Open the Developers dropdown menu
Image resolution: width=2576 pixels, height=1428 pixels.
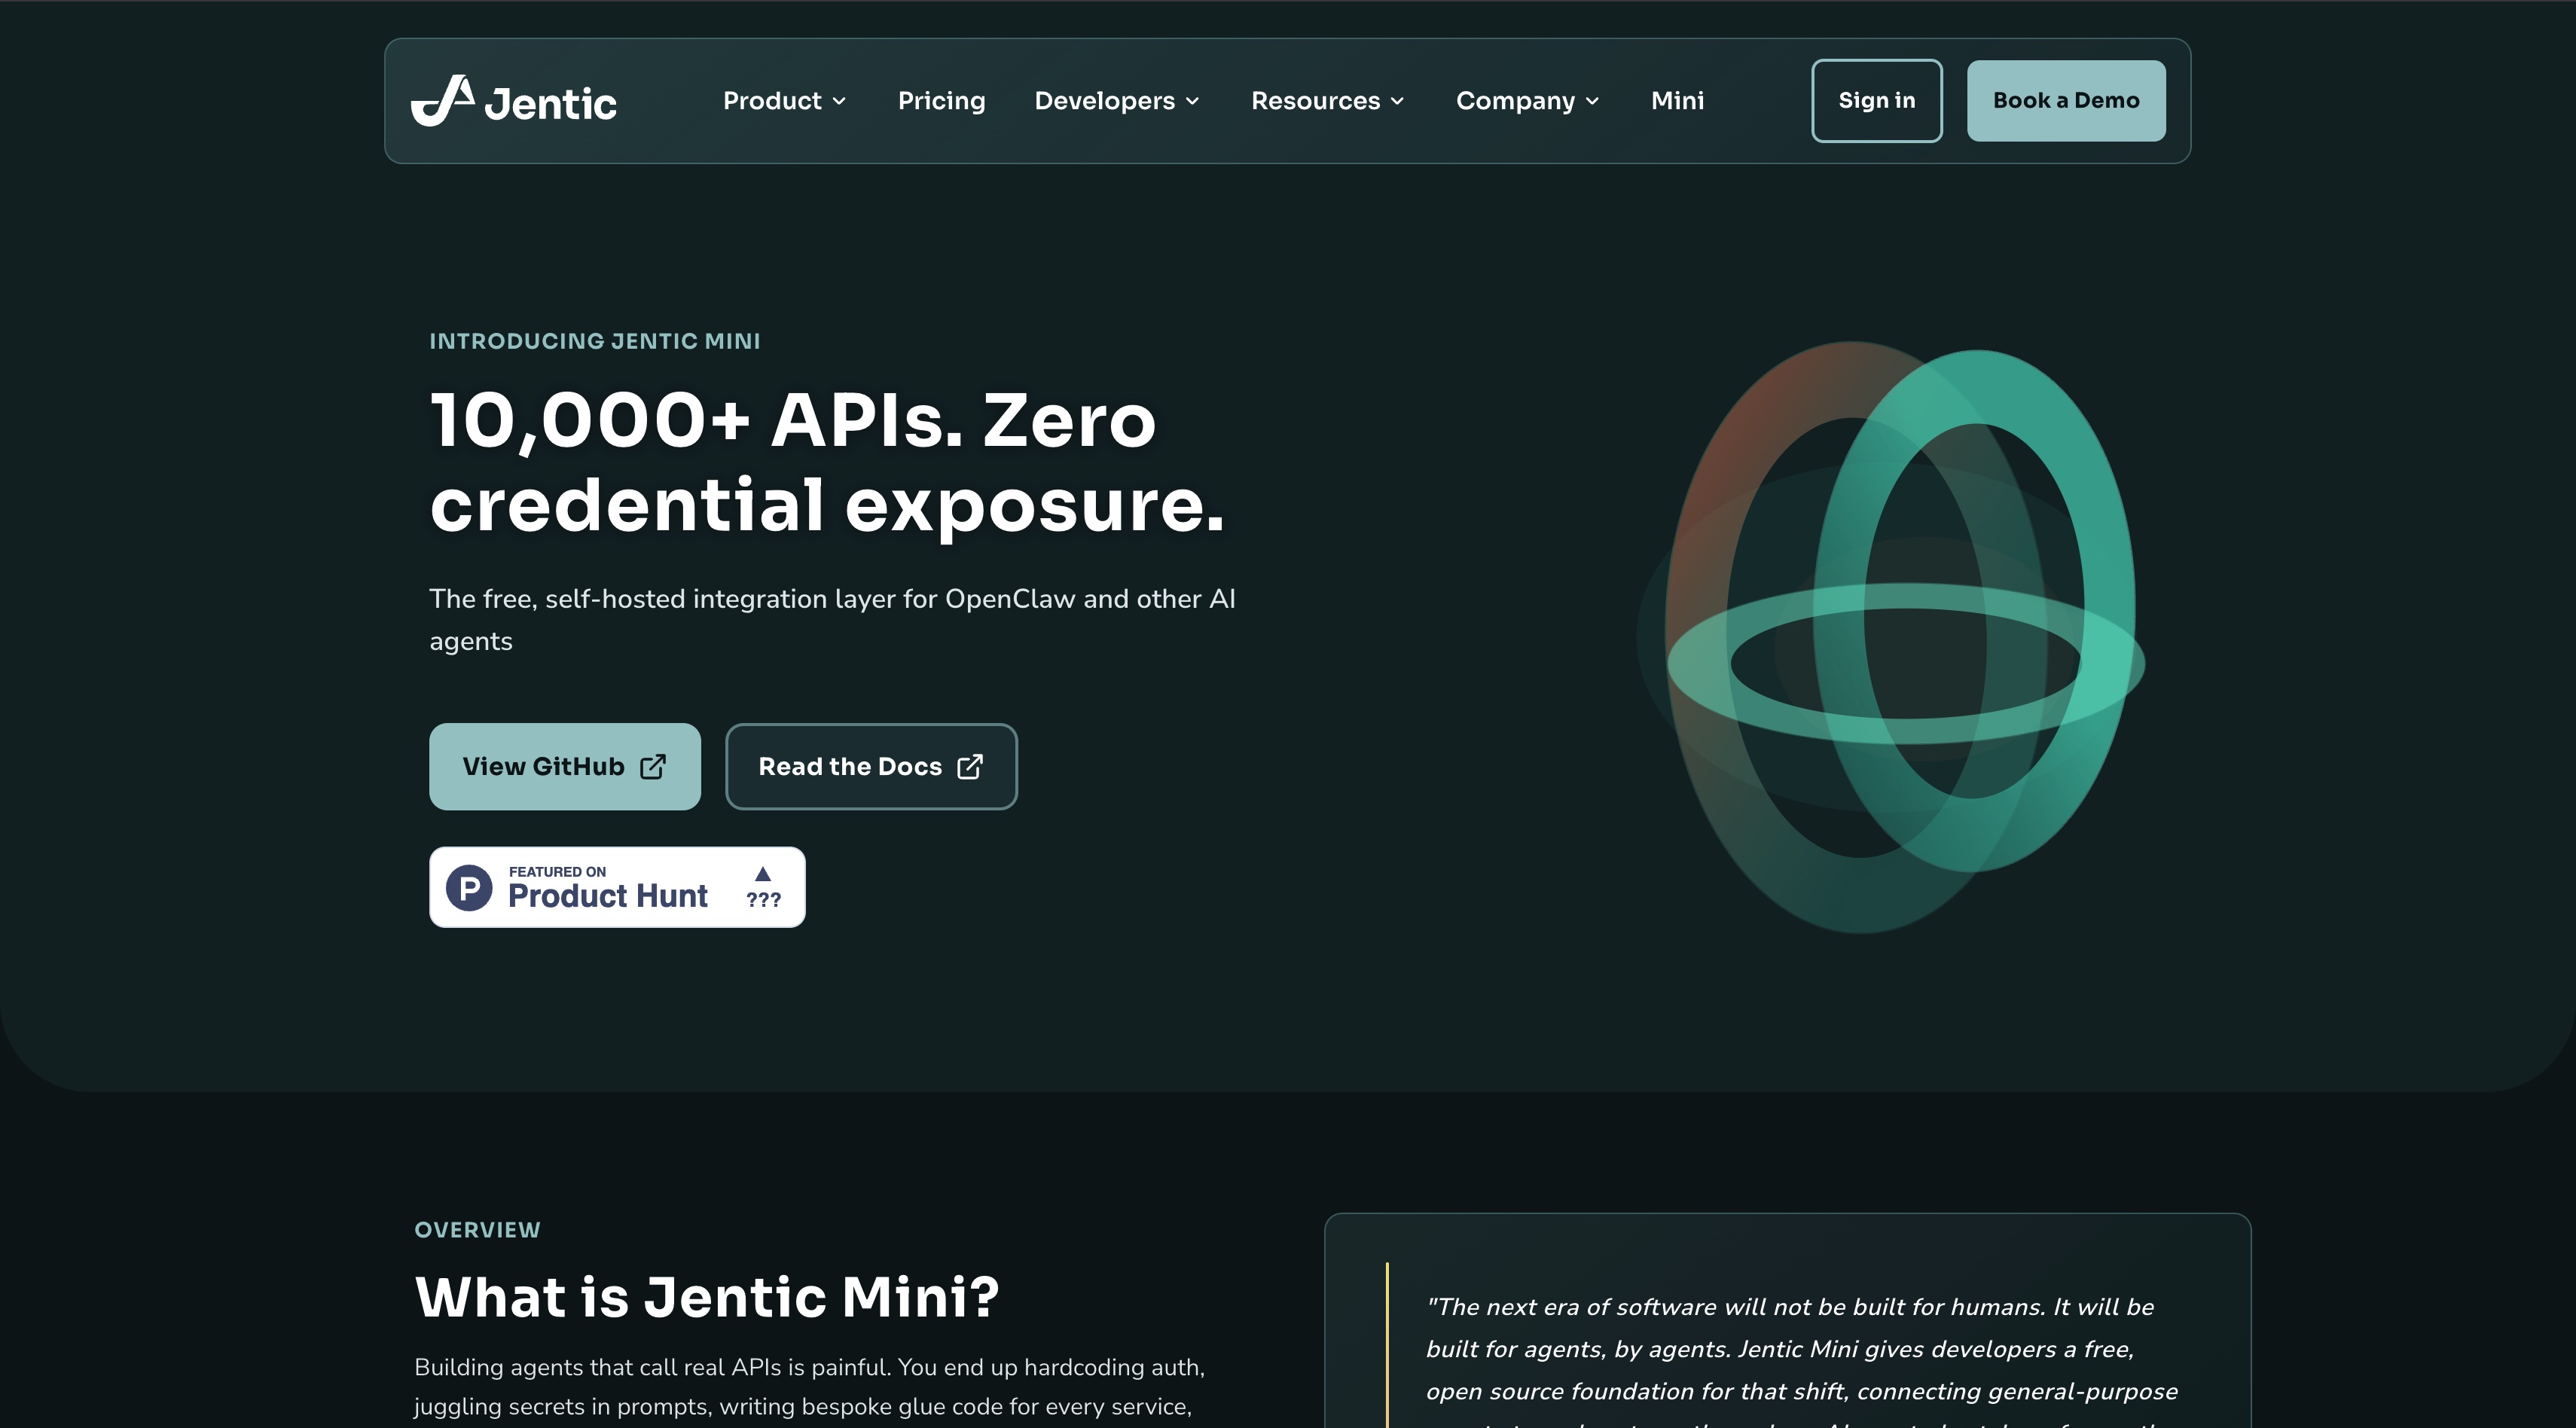coord(1116,100)
